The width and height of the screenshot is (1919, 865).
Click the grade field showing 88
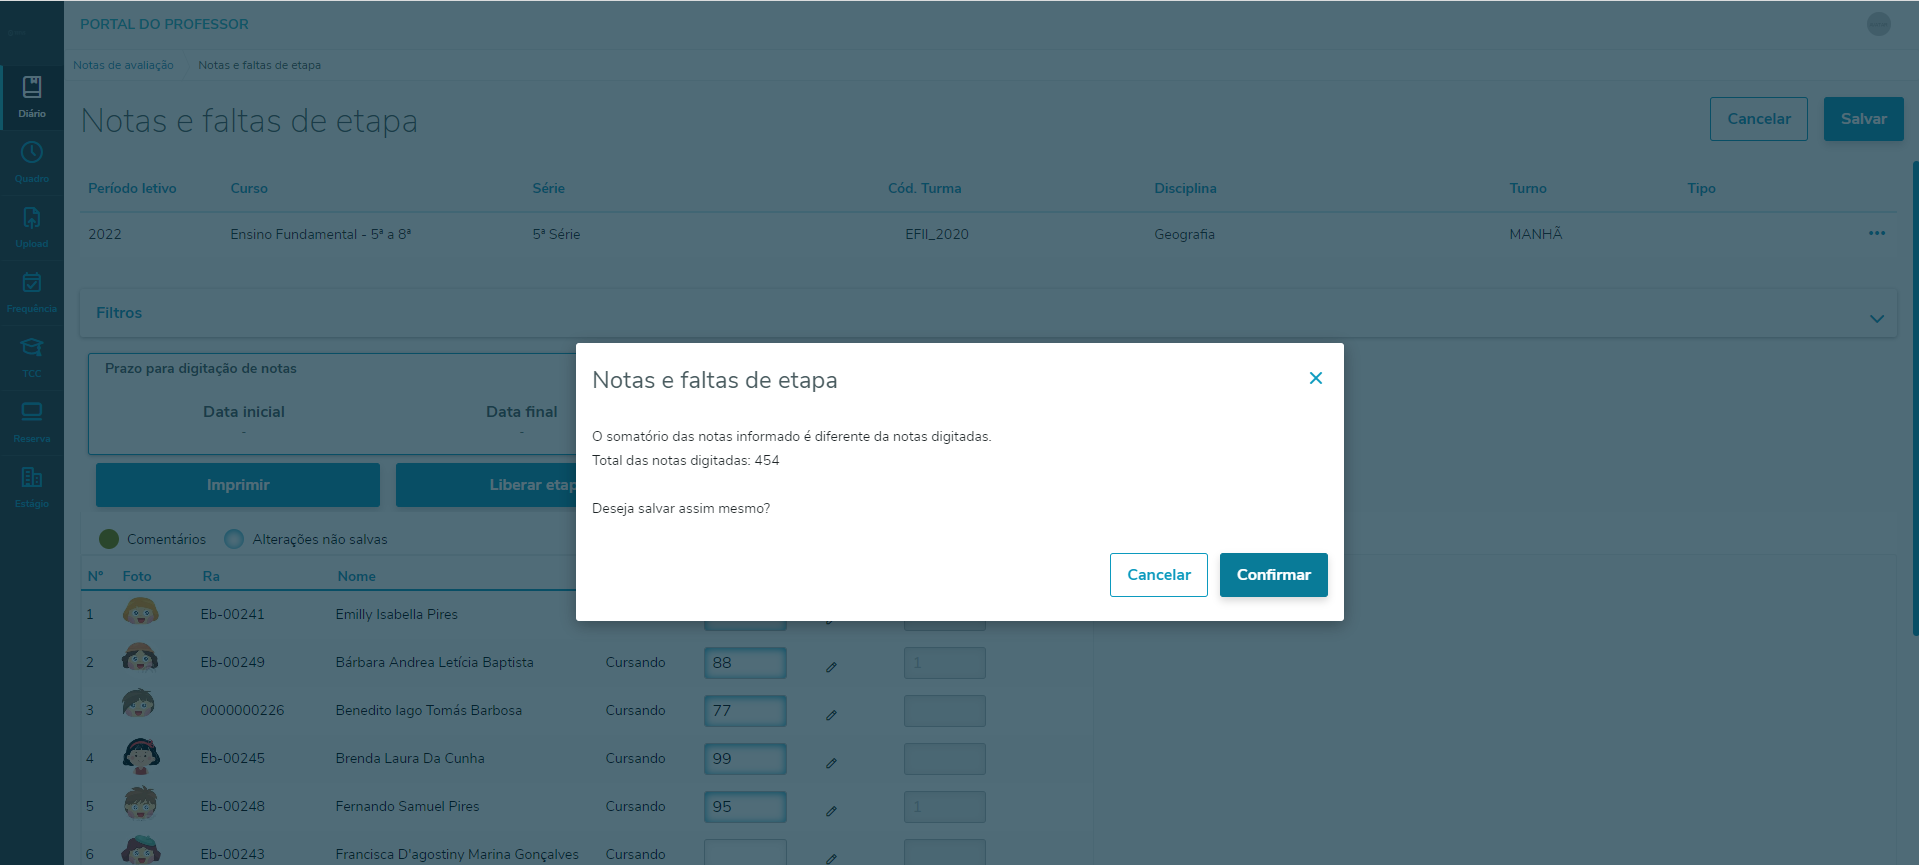coord(745,663)
